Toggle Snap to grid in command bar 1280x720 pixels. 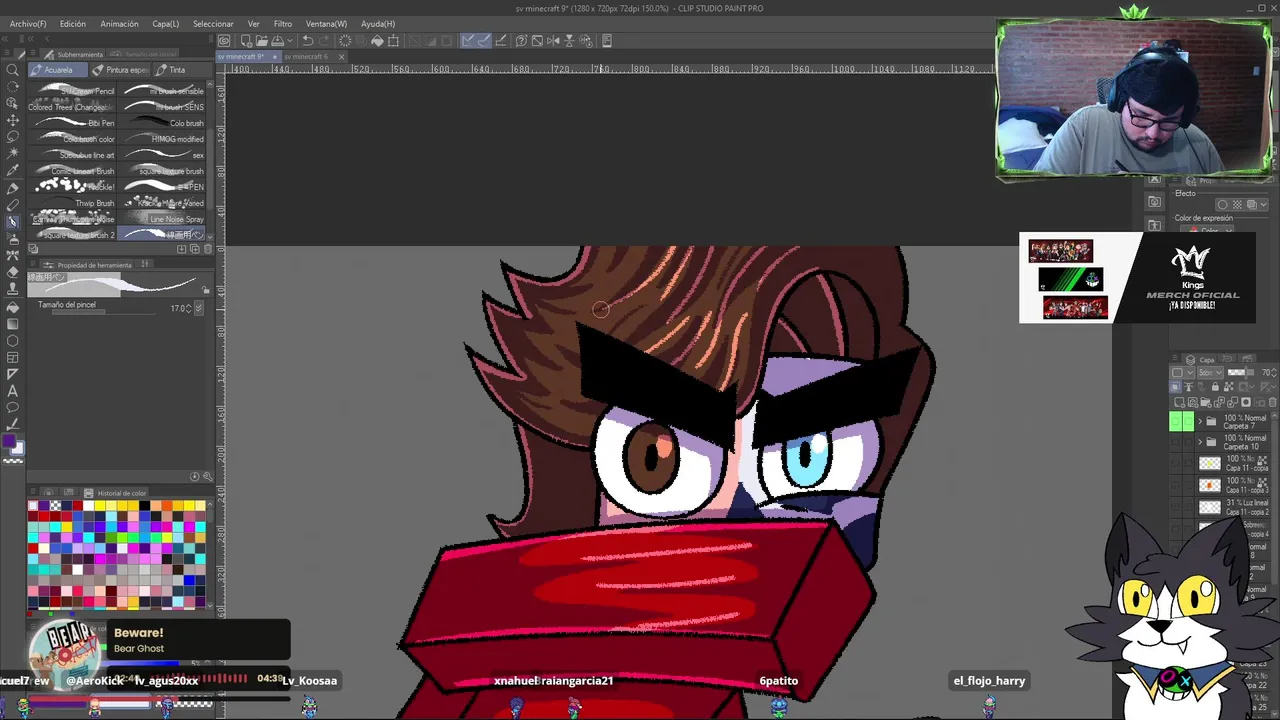[500, 41]
